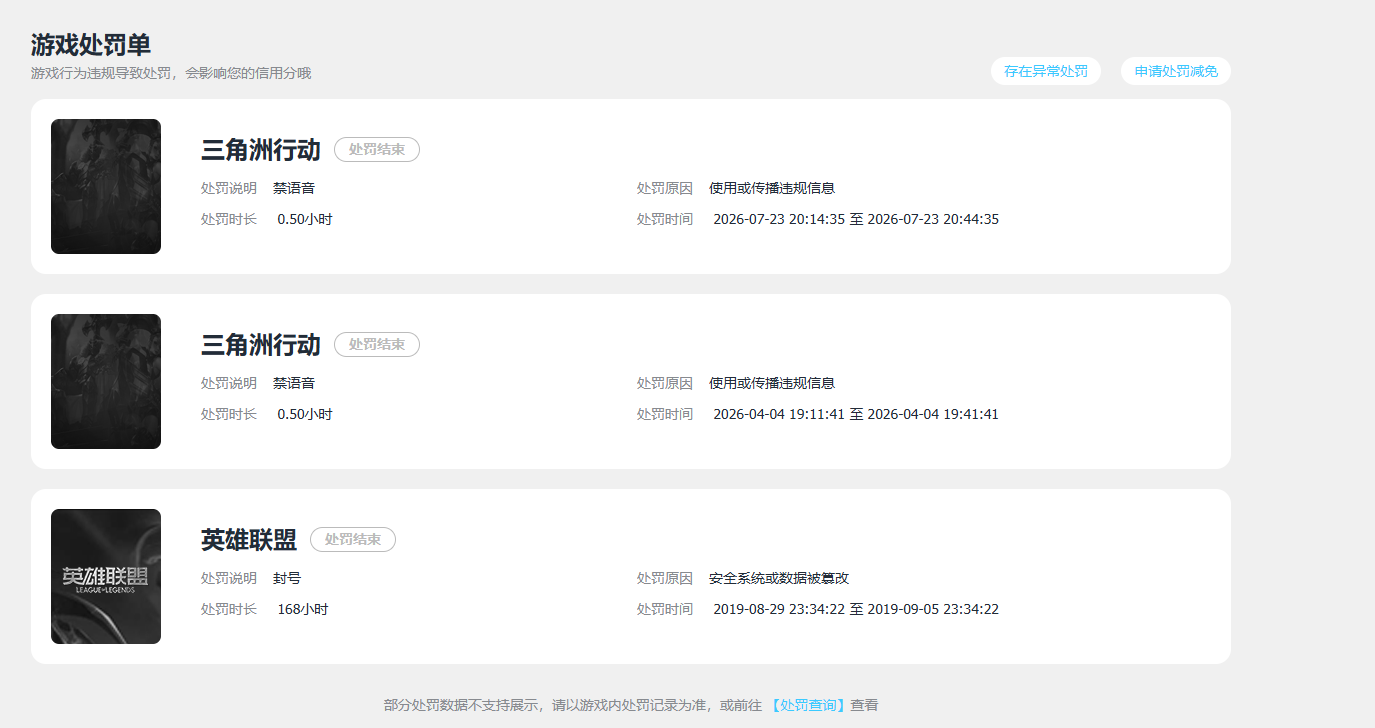Click the 存在异常处罚 button
This screenshot has height=728, width=1375.
(1046, 71)
